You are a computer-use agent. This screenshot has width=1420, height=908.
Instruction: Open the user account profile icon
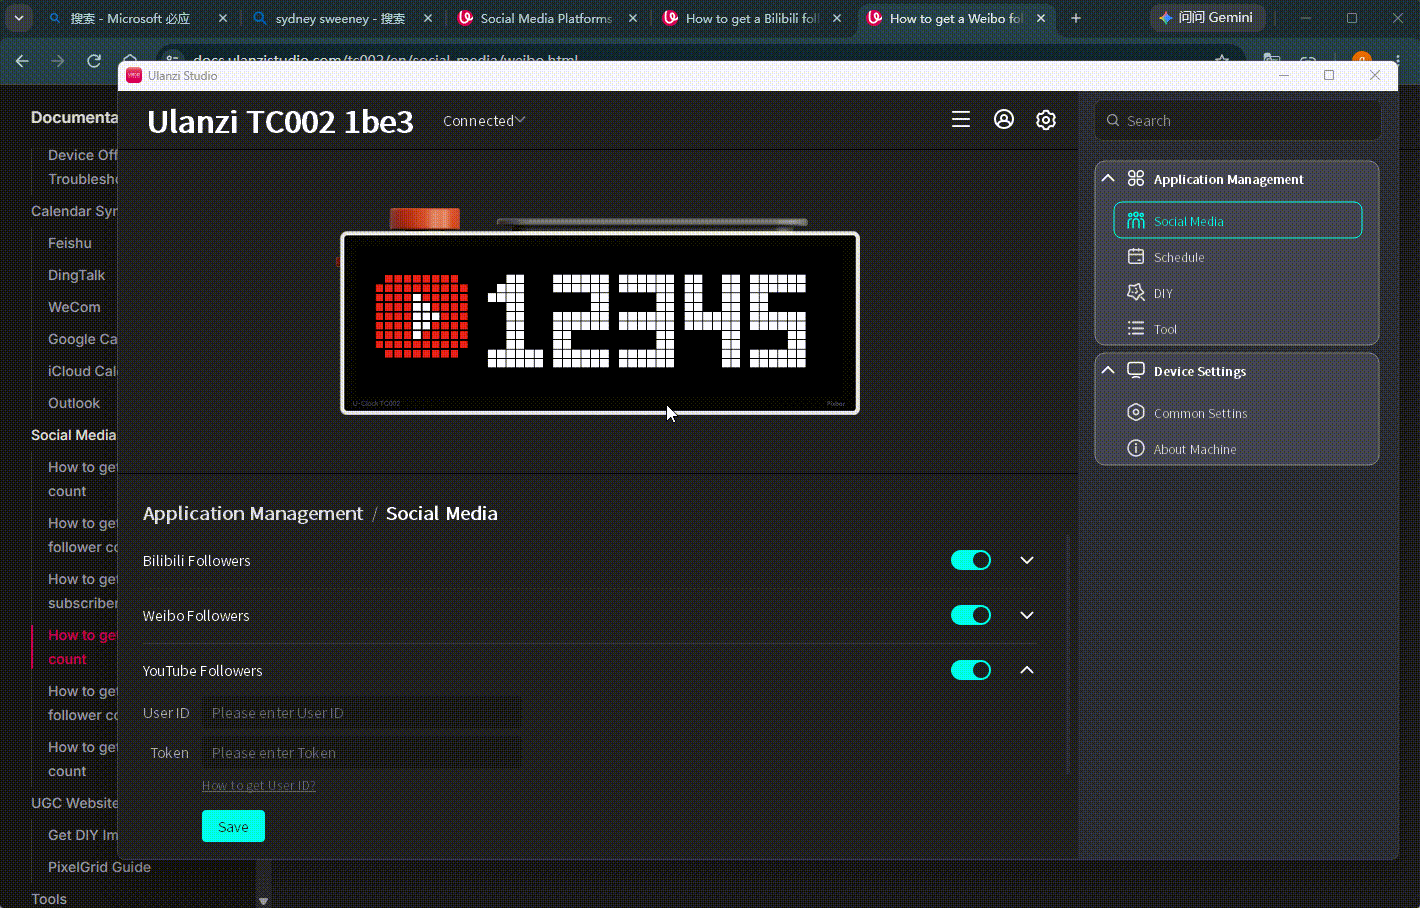click(1004, 120)
